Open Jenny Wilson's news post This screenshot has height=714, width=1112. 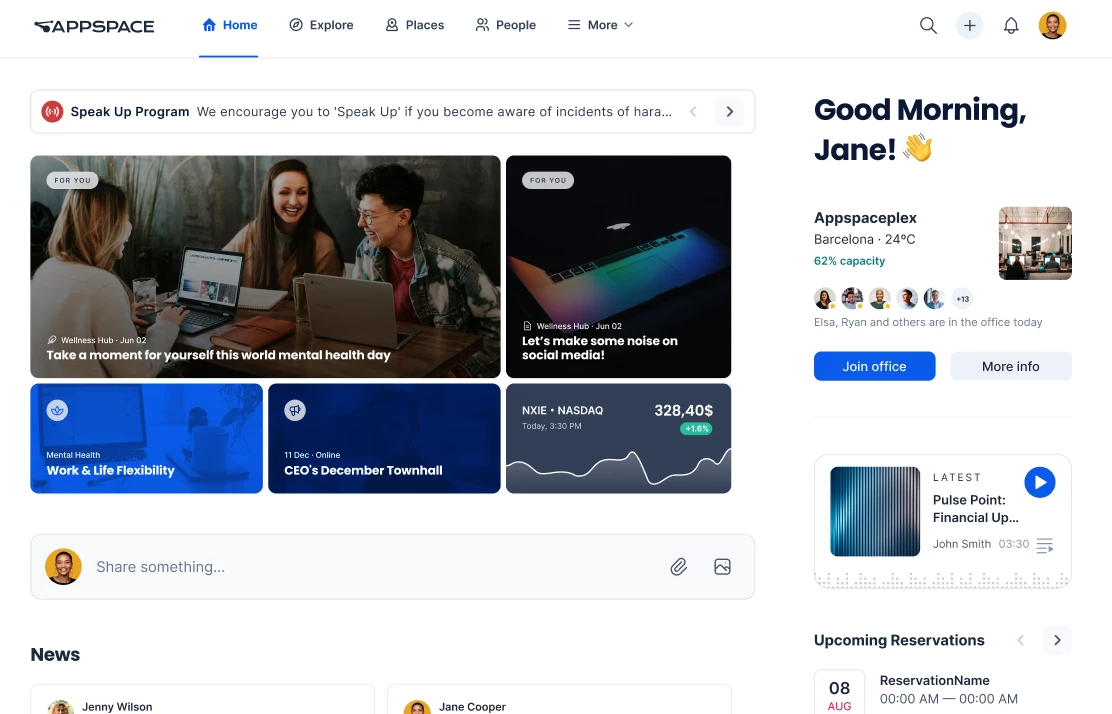[202, 700]
